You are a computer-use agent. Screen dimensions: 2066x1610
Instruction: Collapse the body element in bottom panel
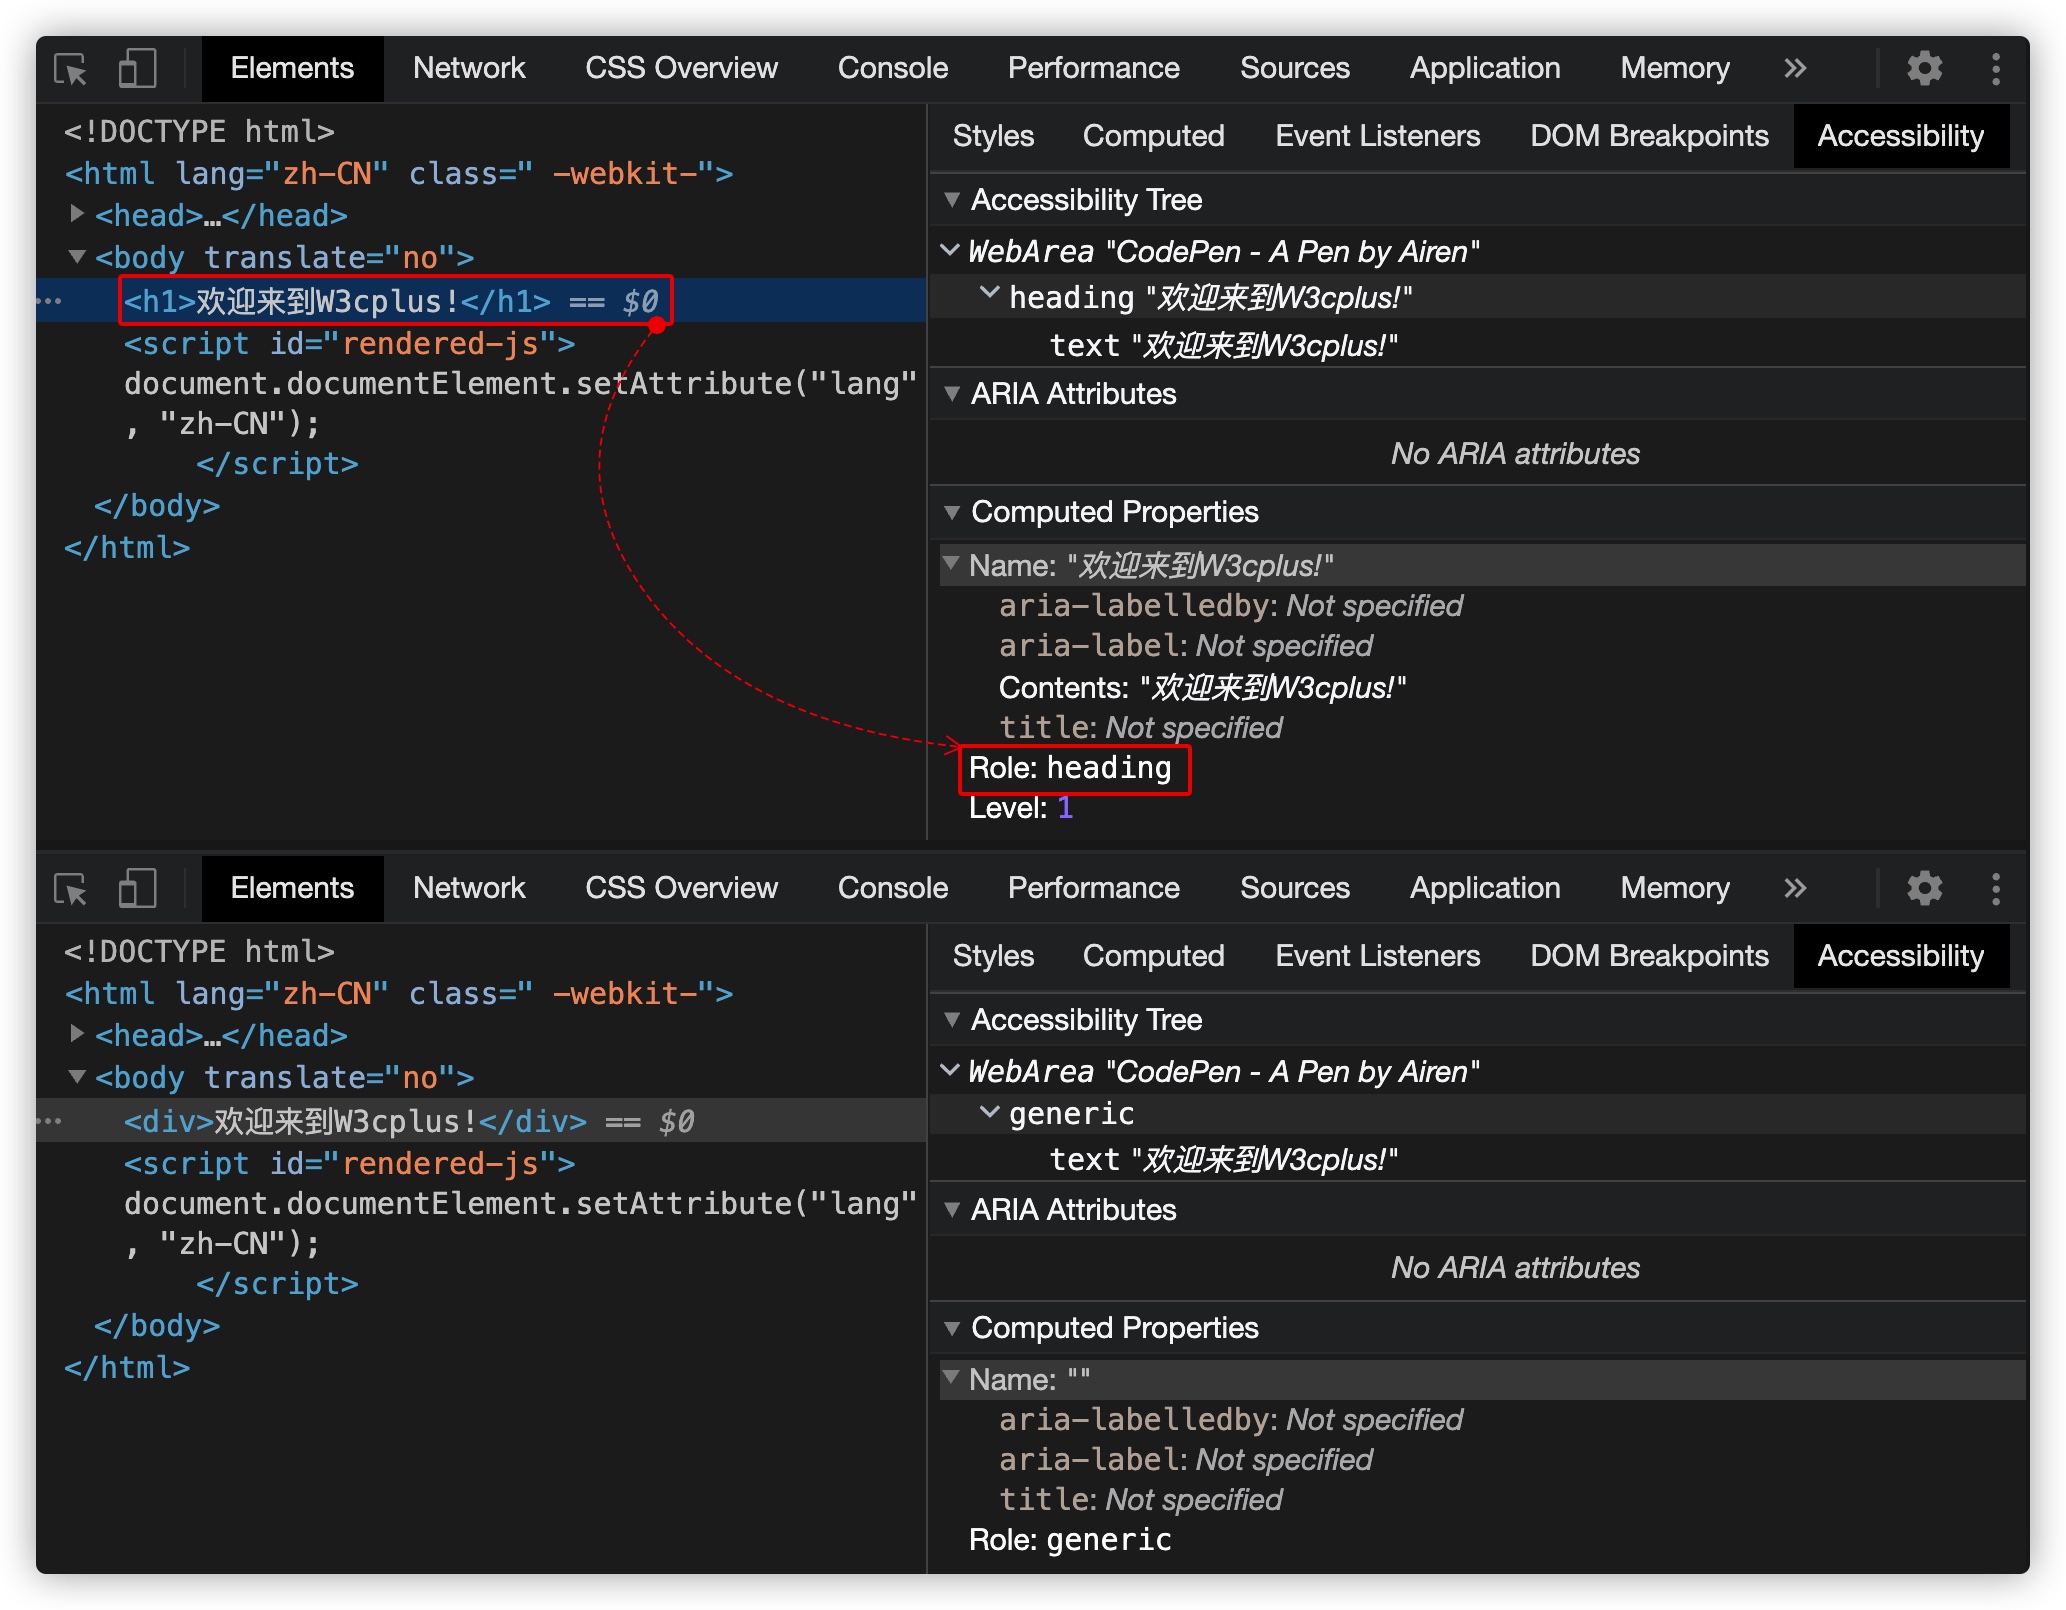coord(77,1077)
